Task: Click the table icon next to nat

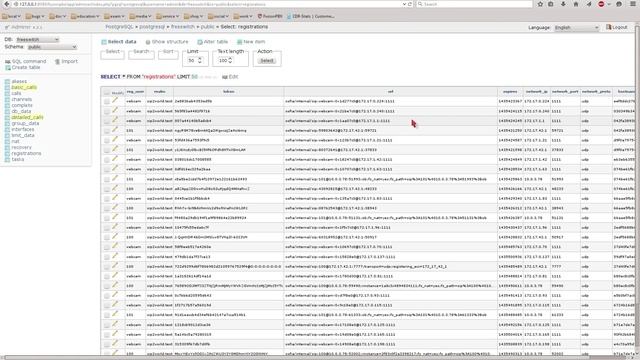Action: (x=7, y=141)
